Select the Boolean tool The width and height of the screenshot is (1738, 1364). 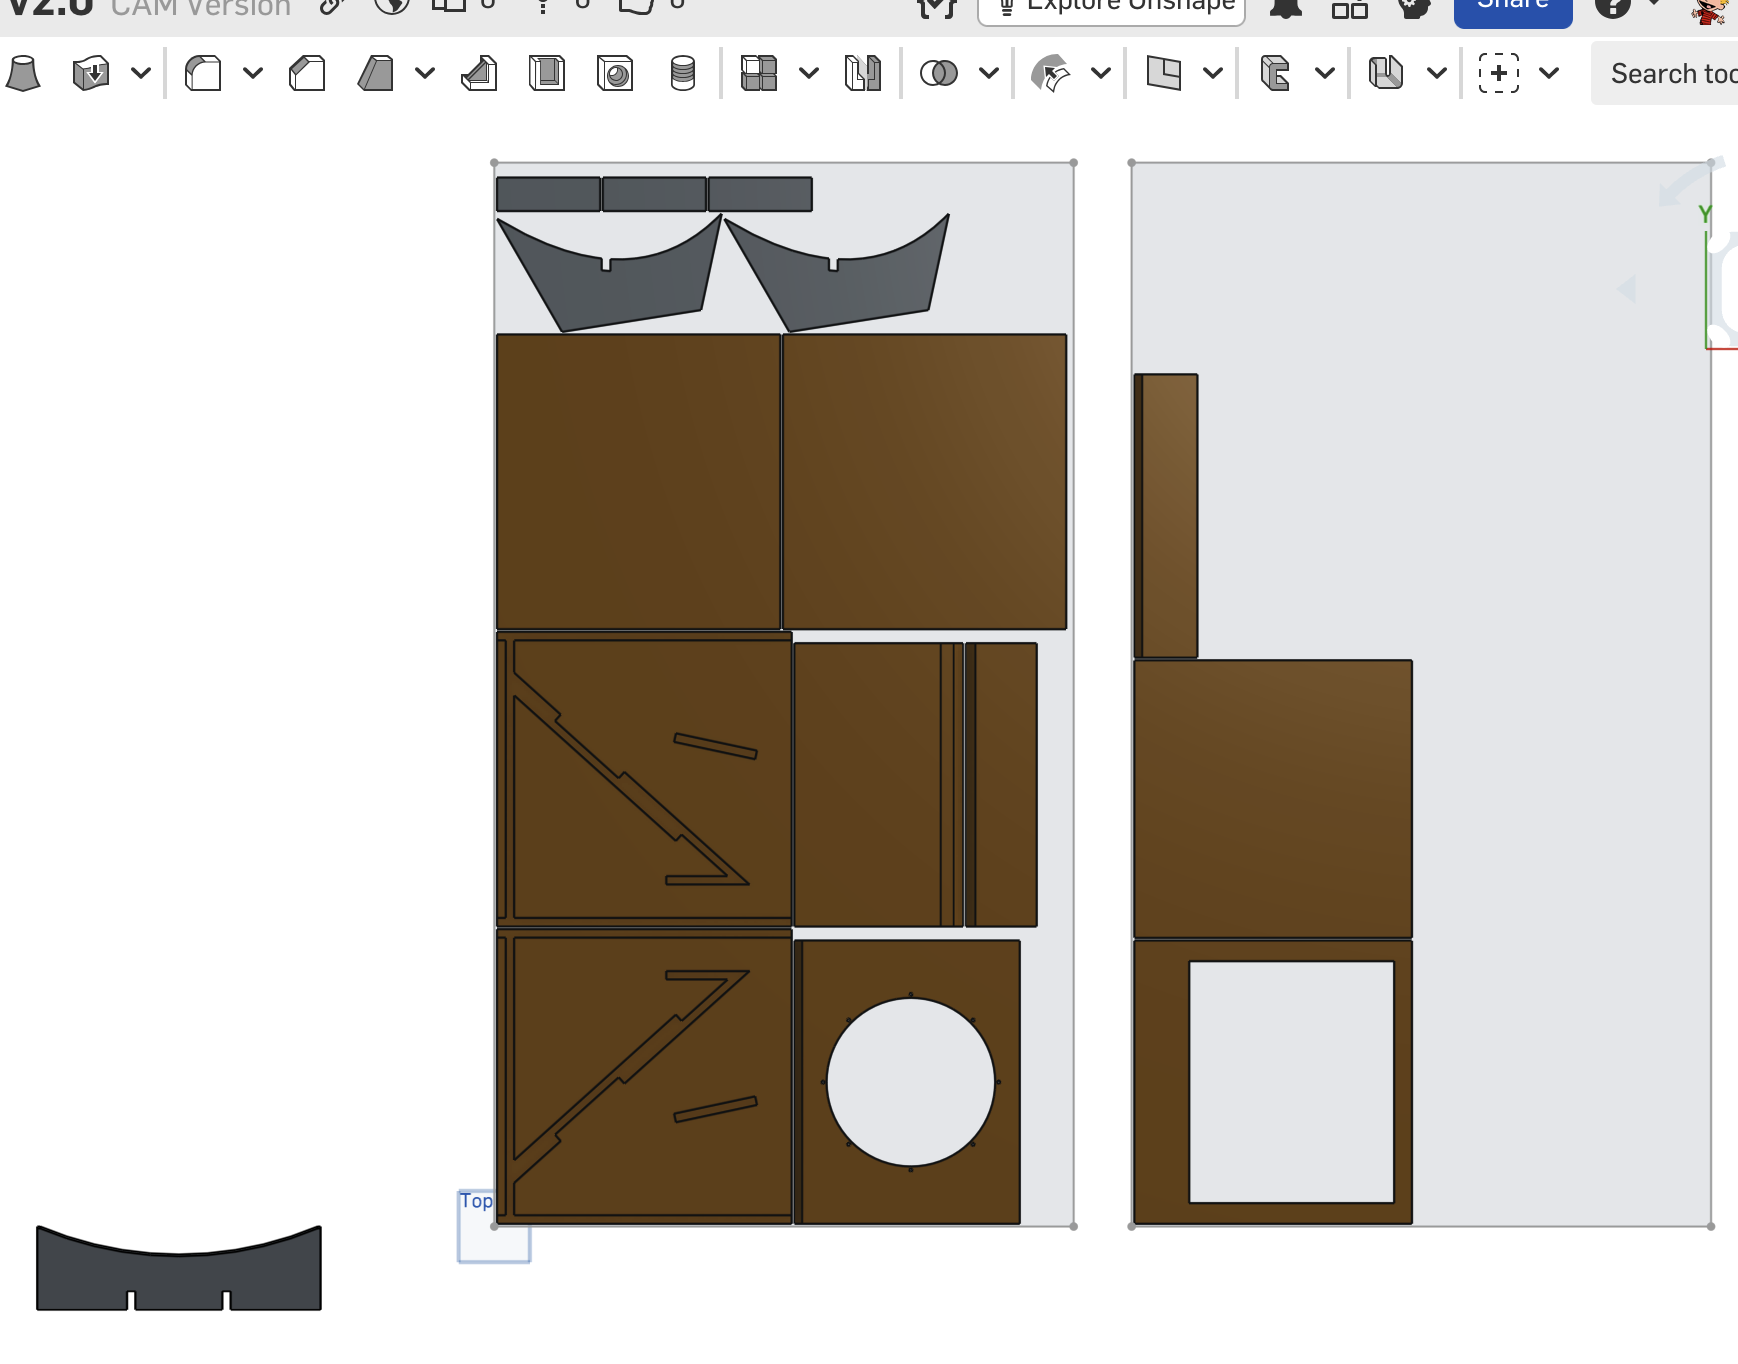point(938,73)
